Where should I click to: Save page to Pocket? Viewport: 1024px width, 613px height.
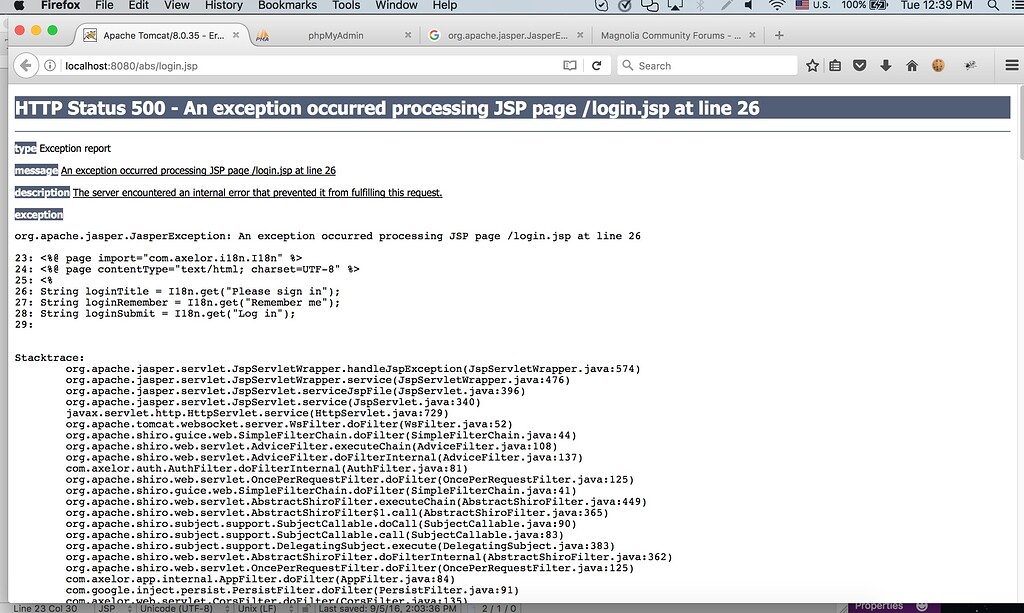[x=860, y=66]
